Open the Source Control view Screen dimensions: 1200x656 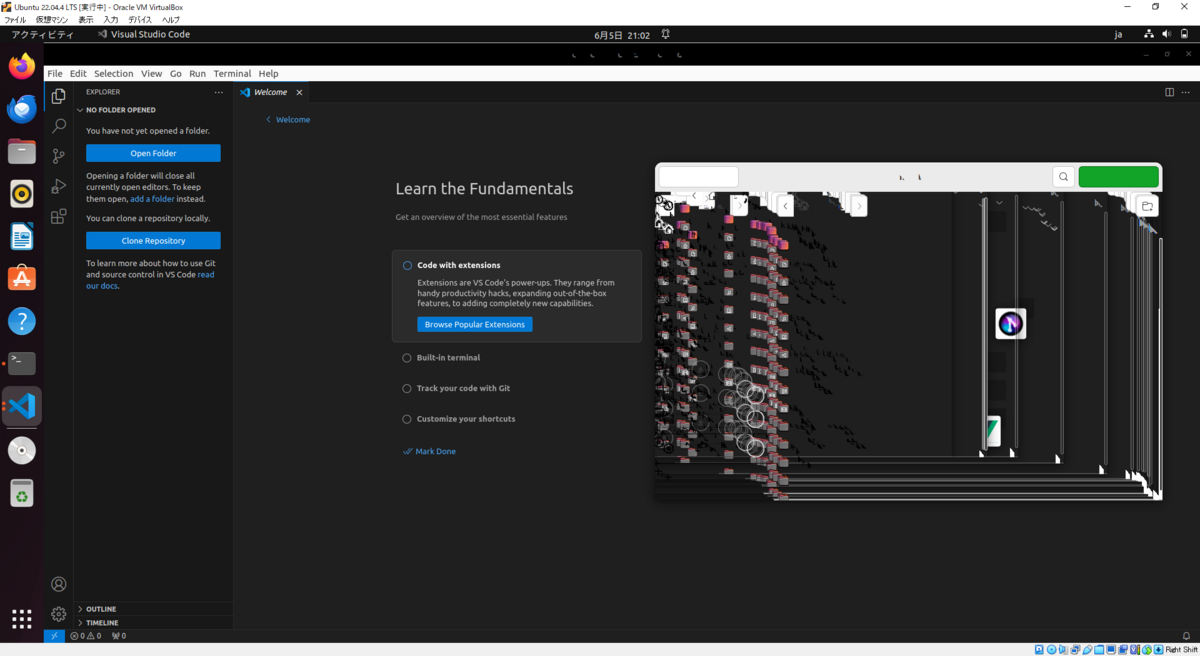58,156
